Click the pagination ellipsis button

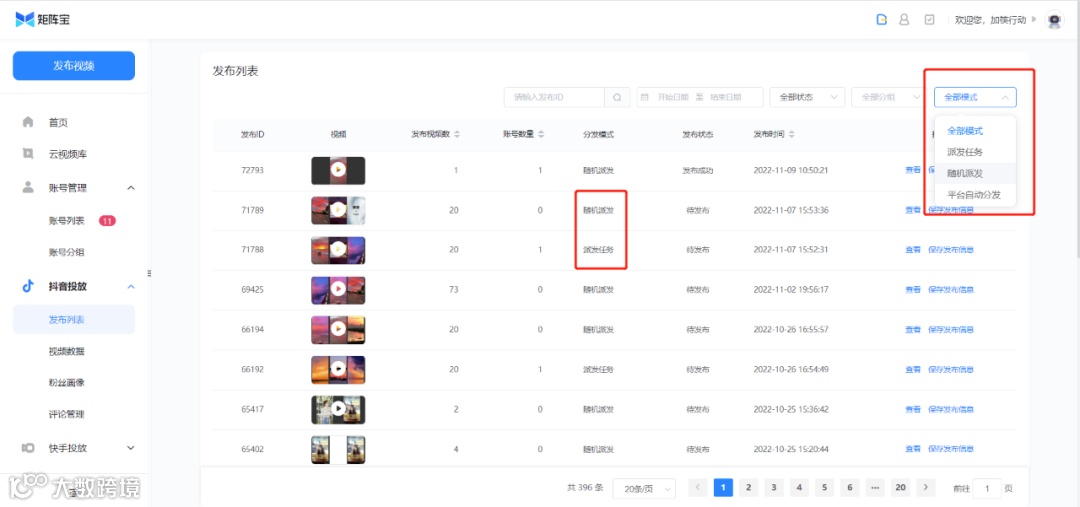coord(875,488)
